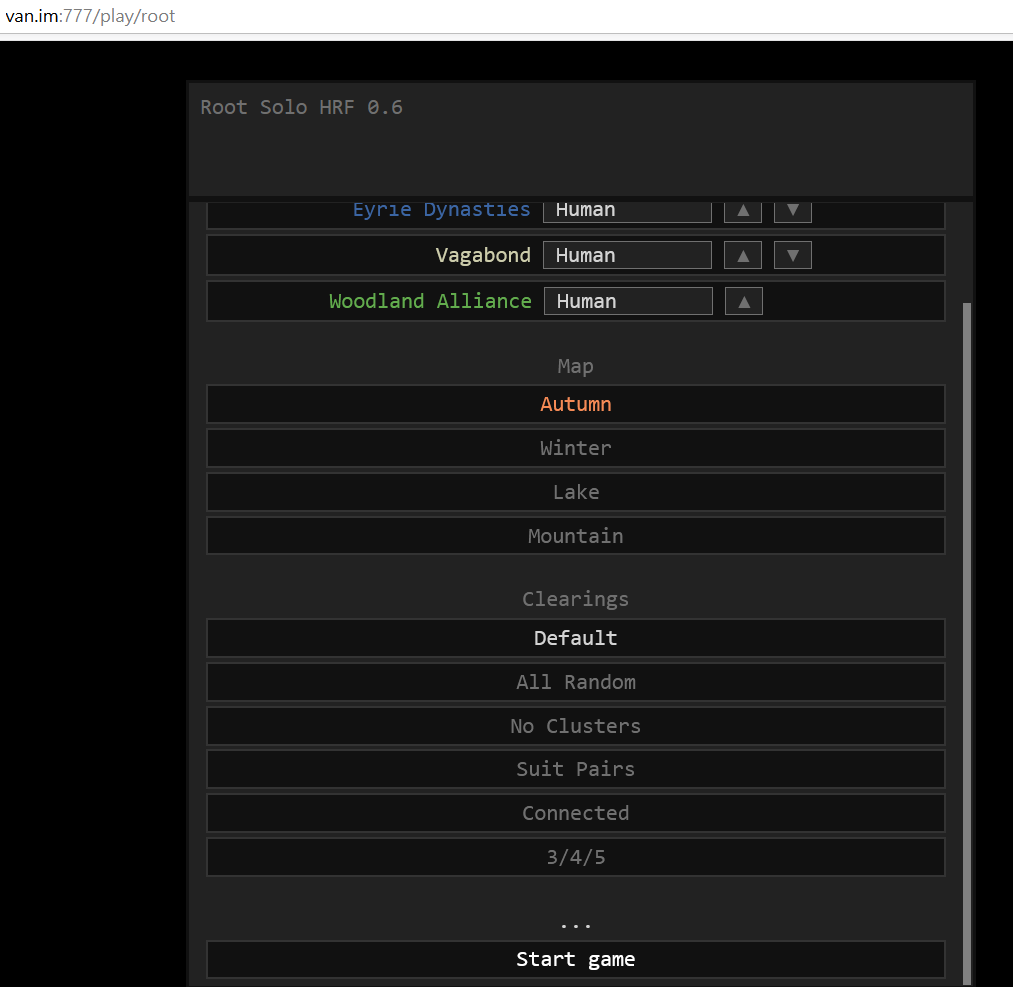Choose All Random clearings option
This screenshot has width=1013, height=987.
click(x=576, y=682)
